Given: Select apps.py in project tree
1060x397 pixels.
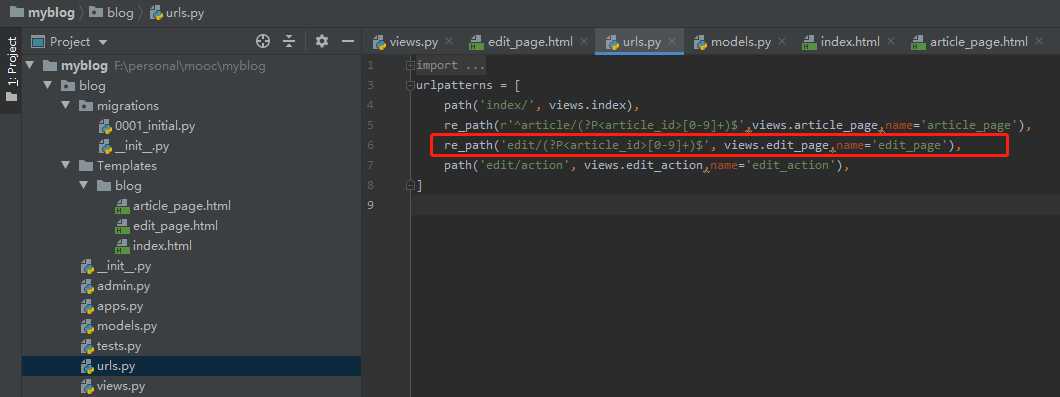Looking at the screenshot, I should tap(112, 306).
